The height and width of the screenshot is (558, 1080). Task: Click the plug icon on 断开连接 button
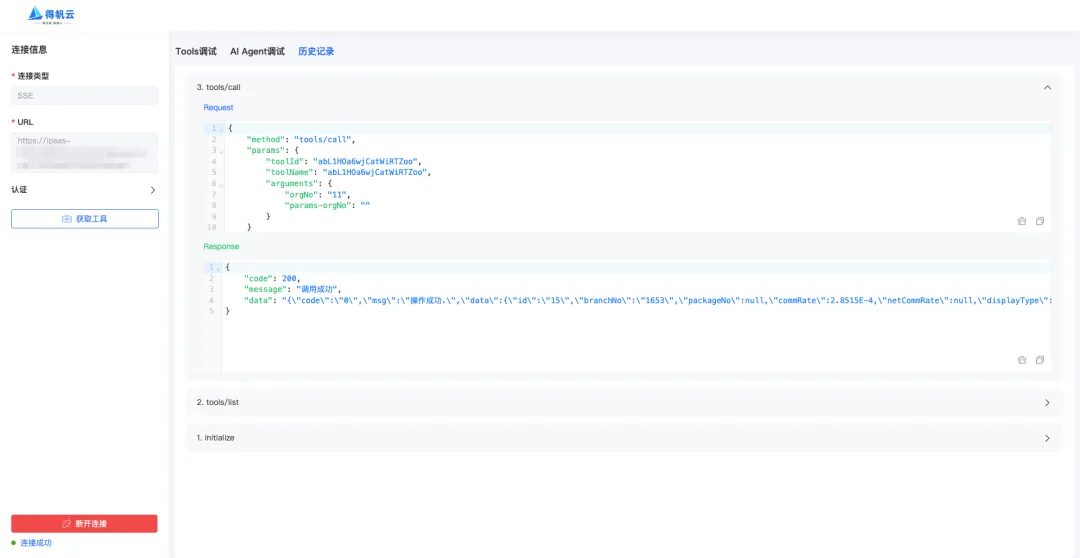coord(67,524)
